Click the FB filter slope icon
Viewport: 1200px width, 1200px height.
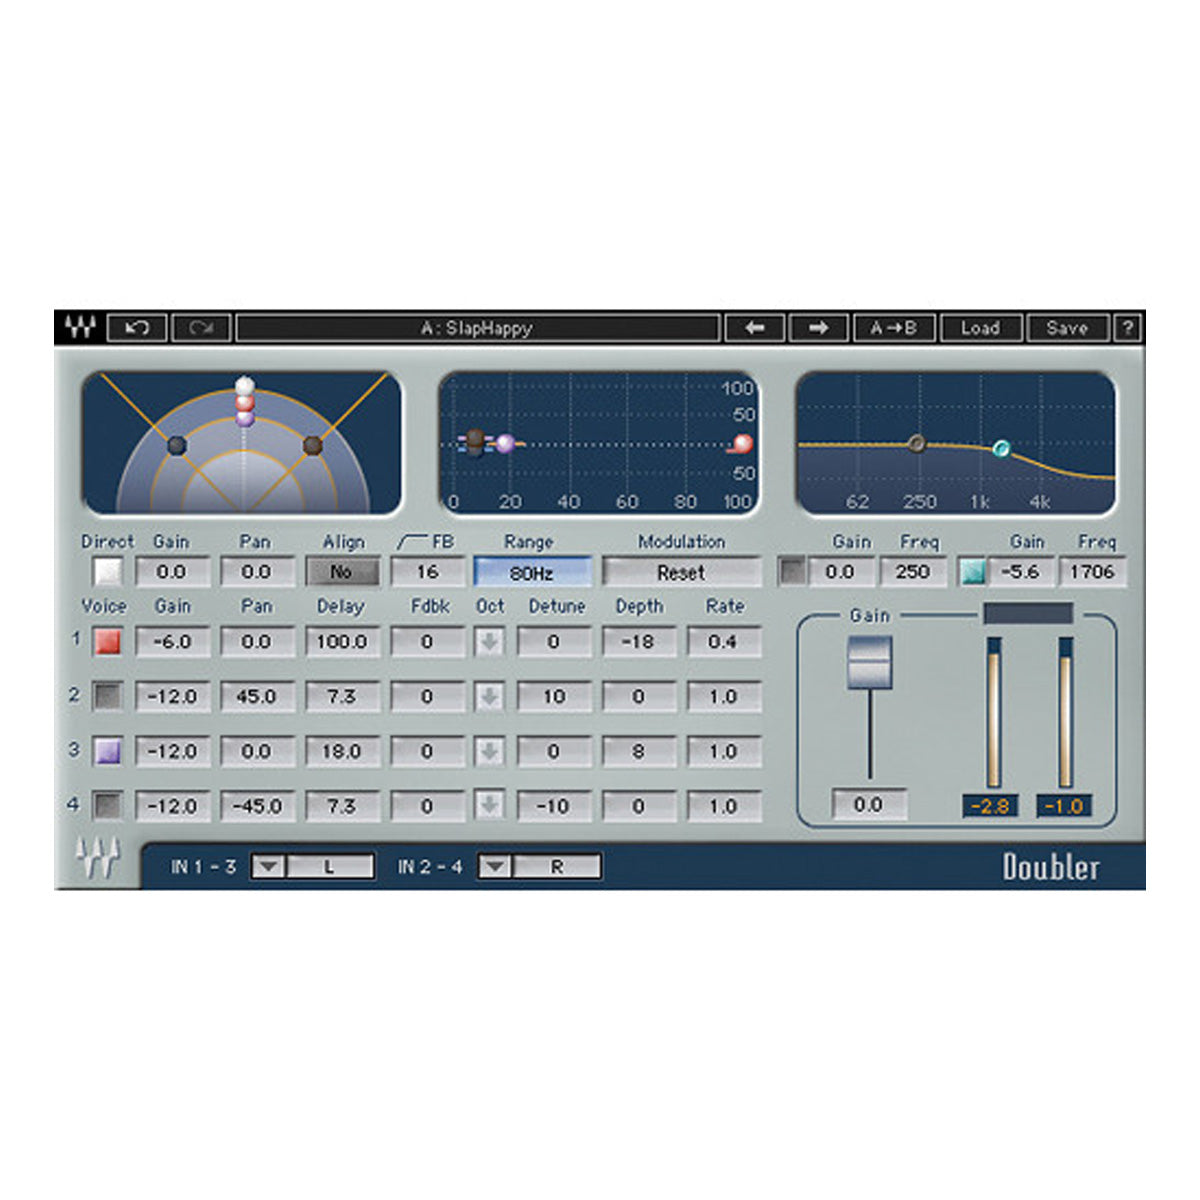click(411, 541)
